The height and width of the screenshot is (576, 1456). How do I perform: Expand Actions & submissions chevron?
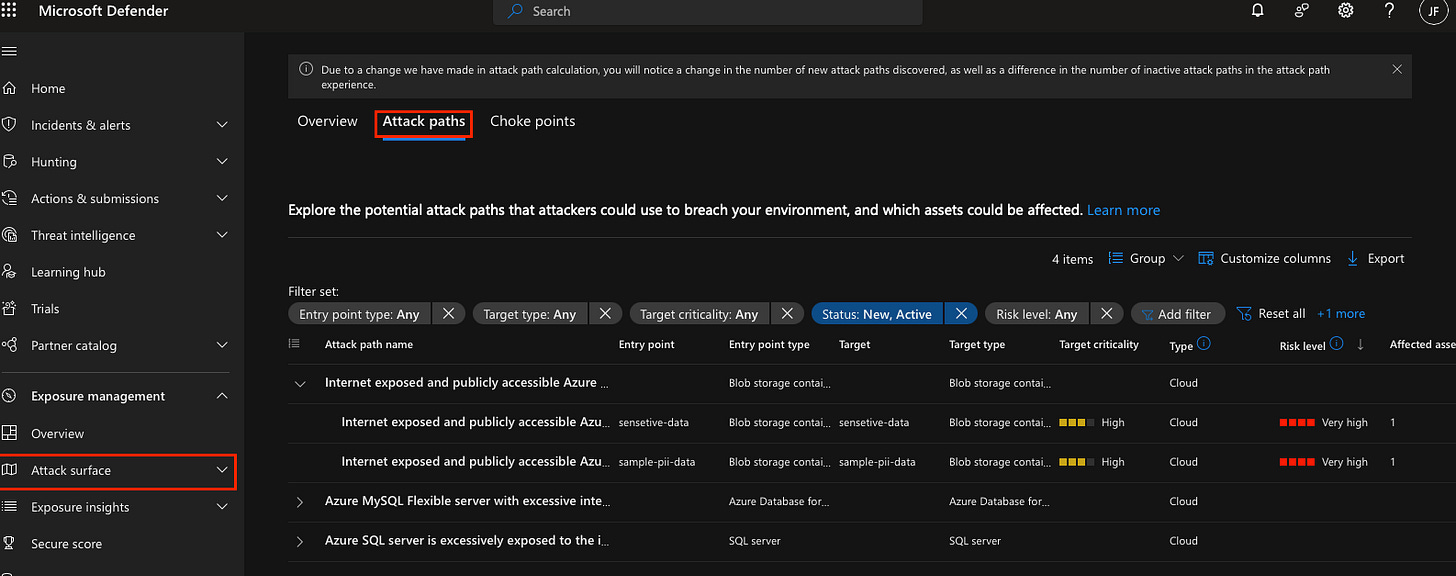[x=222, y=198]
